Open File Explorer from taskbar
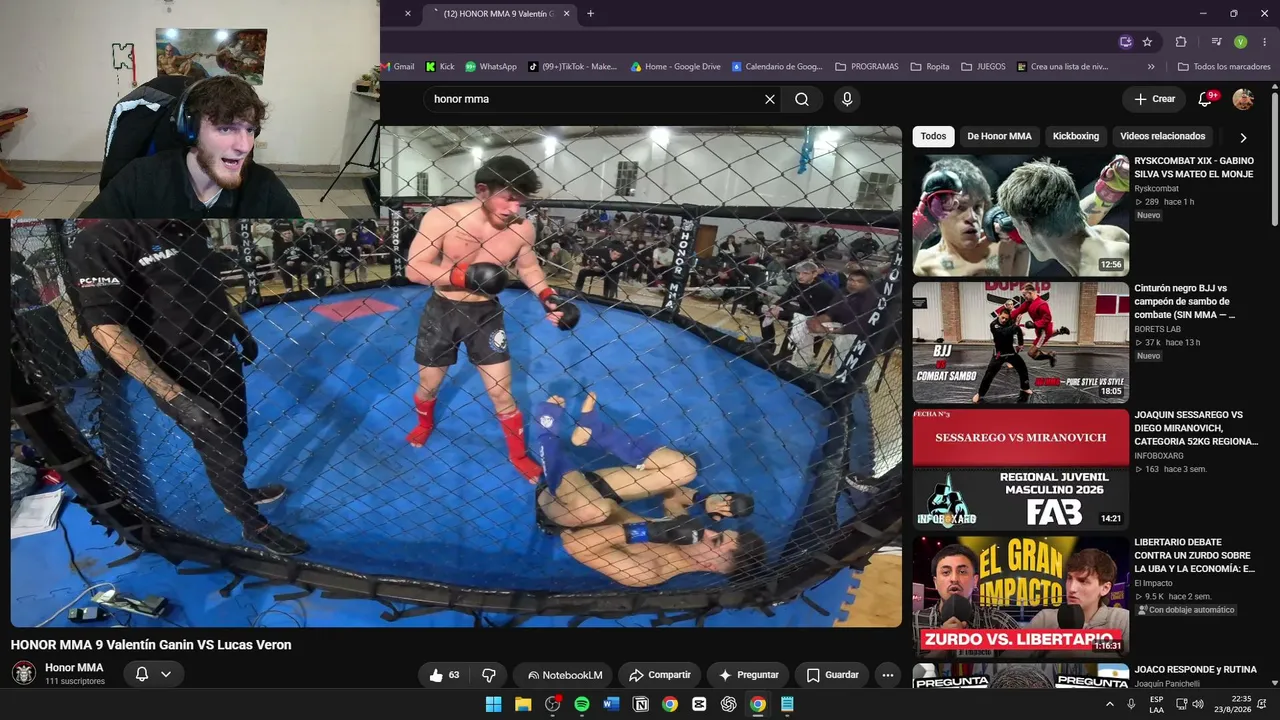The image size is (1280, 720). point(523,704)
